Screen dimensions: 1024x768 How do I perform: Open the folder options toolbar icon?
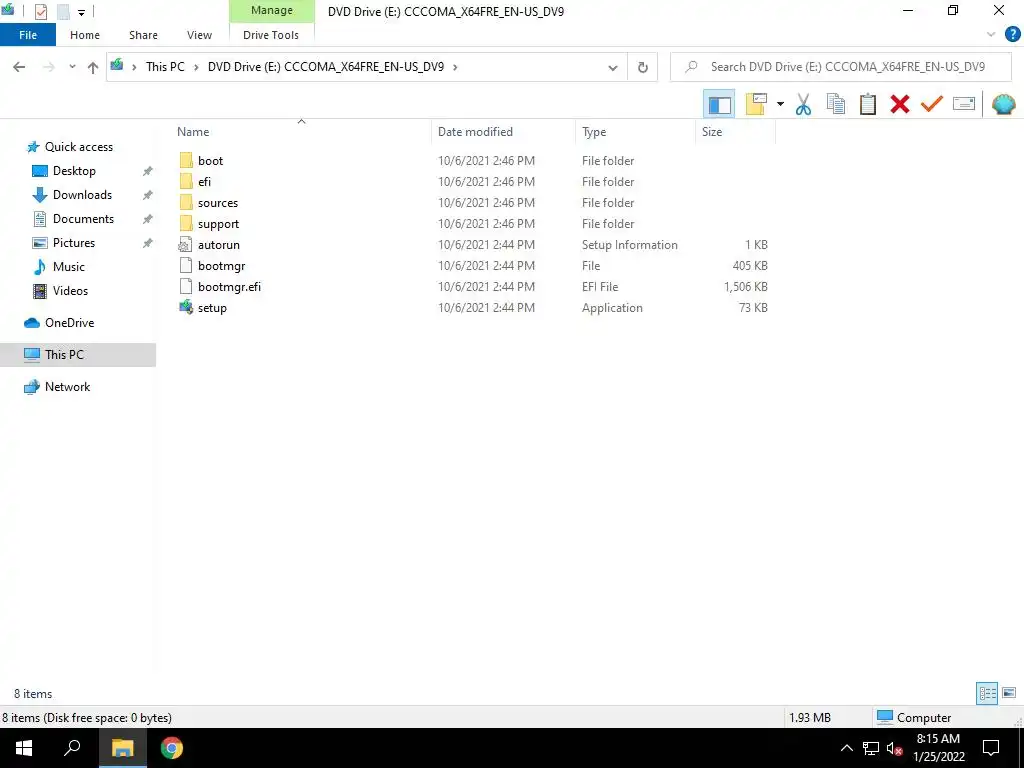[756, 104]
